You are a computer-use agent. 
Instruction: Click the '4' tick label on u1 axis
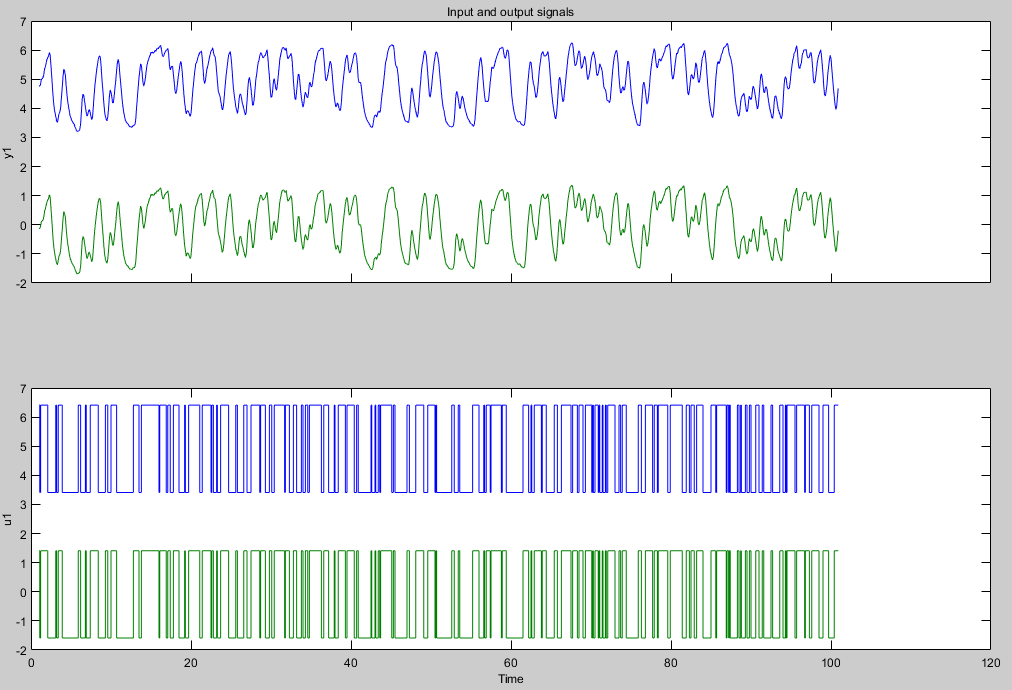click(22, 476)
